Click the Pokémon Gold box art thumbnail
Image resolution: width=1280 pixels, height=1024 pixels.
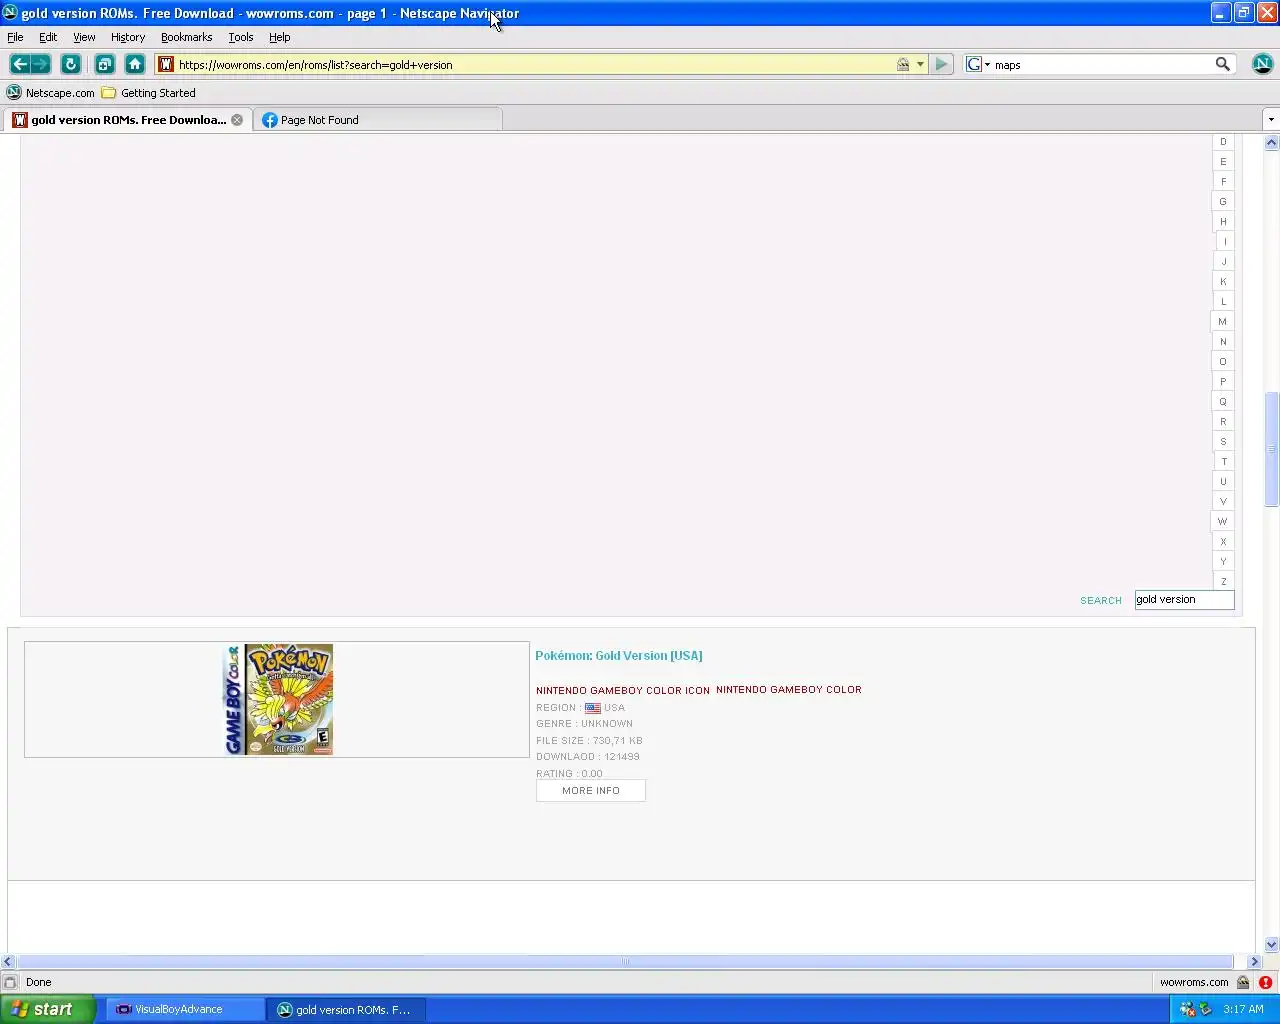point(278,699)
